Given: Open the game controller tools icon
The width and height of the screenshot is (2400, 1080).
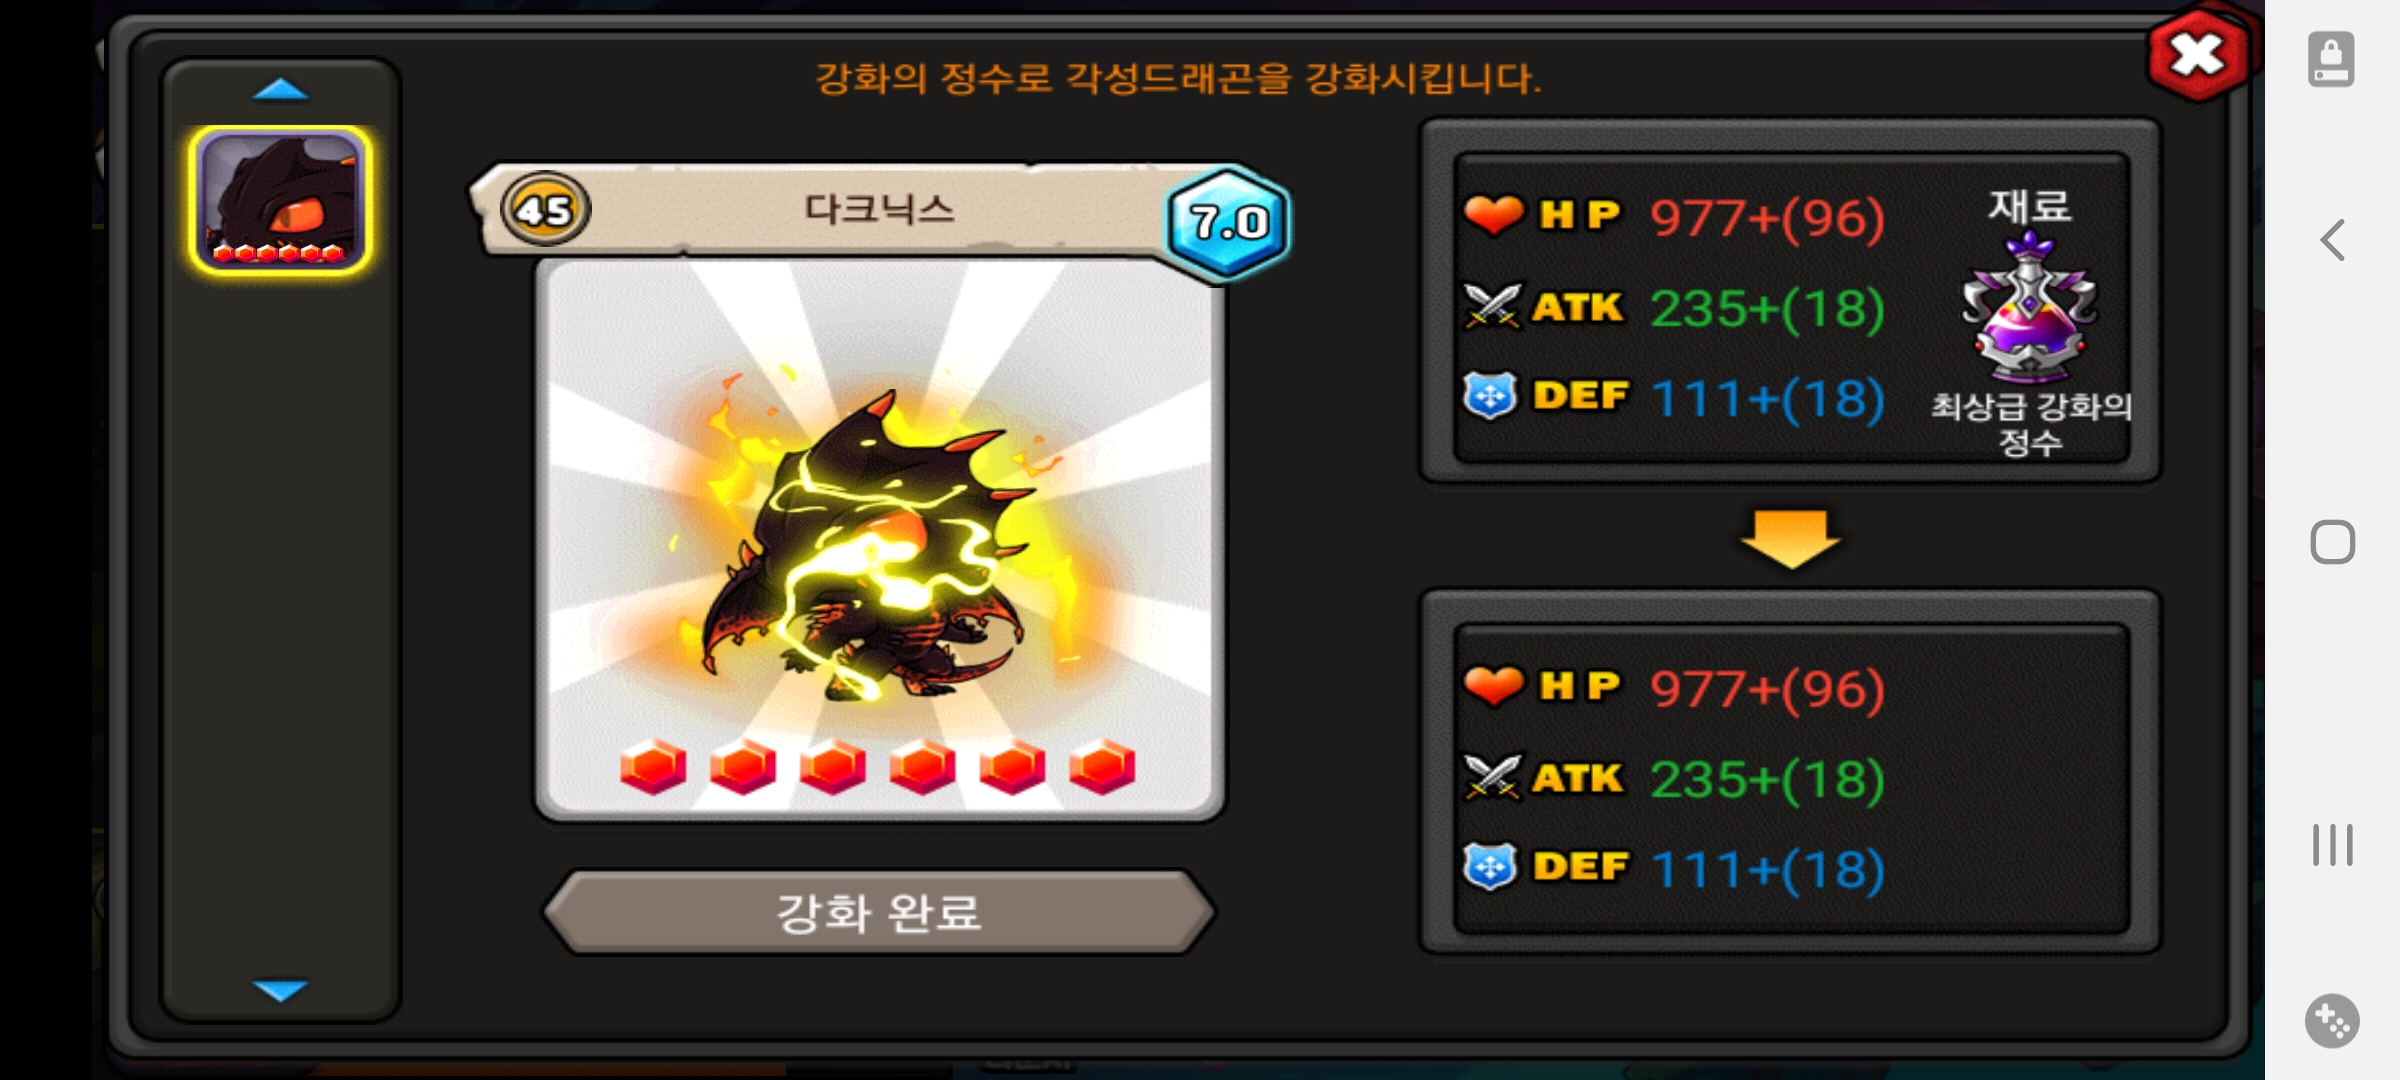Looking at the screenshot, I should tap(2332, 1021).
